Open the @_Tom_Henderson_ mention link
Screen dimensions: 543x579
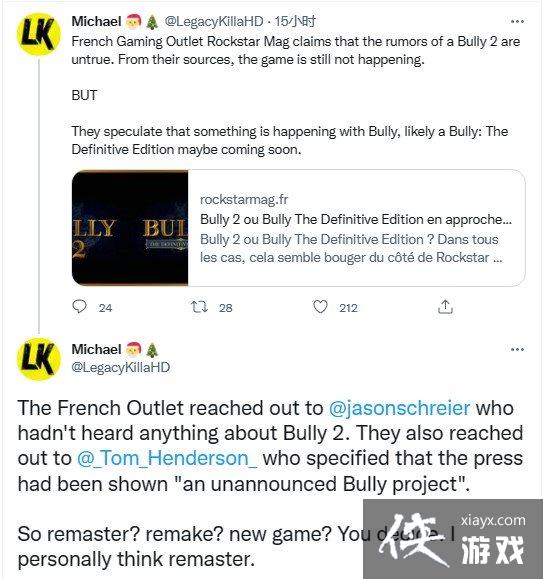[x=167, y=458]
